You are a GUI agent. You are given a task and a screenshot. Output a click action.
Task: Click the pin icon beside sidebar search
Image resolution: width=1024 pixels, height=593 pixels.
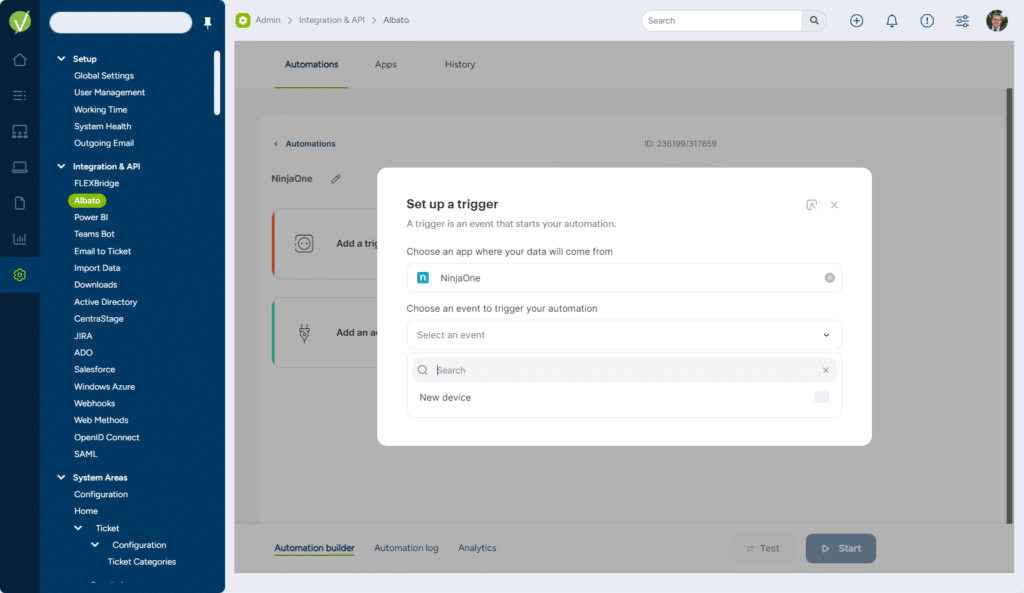click(208, 23)
